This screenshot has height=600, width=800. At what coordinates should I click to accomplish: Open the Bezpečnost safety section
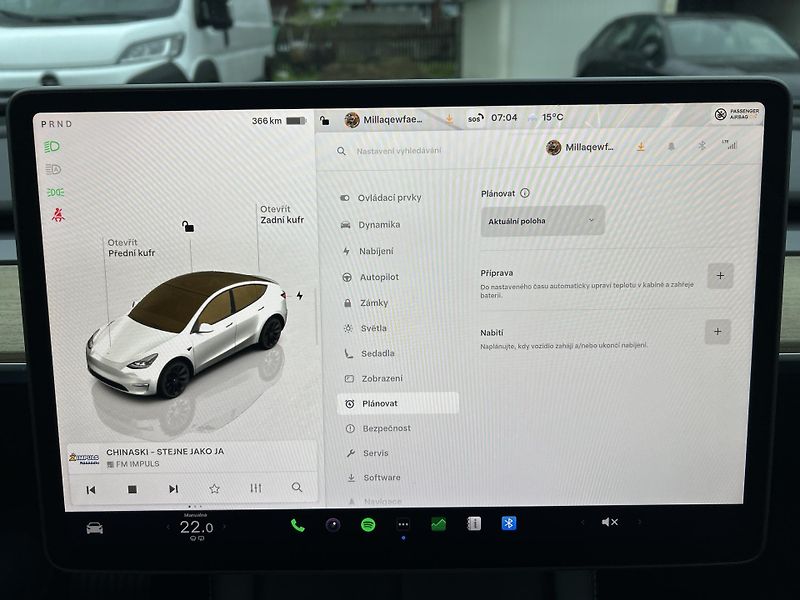click(x=379, y=429)
